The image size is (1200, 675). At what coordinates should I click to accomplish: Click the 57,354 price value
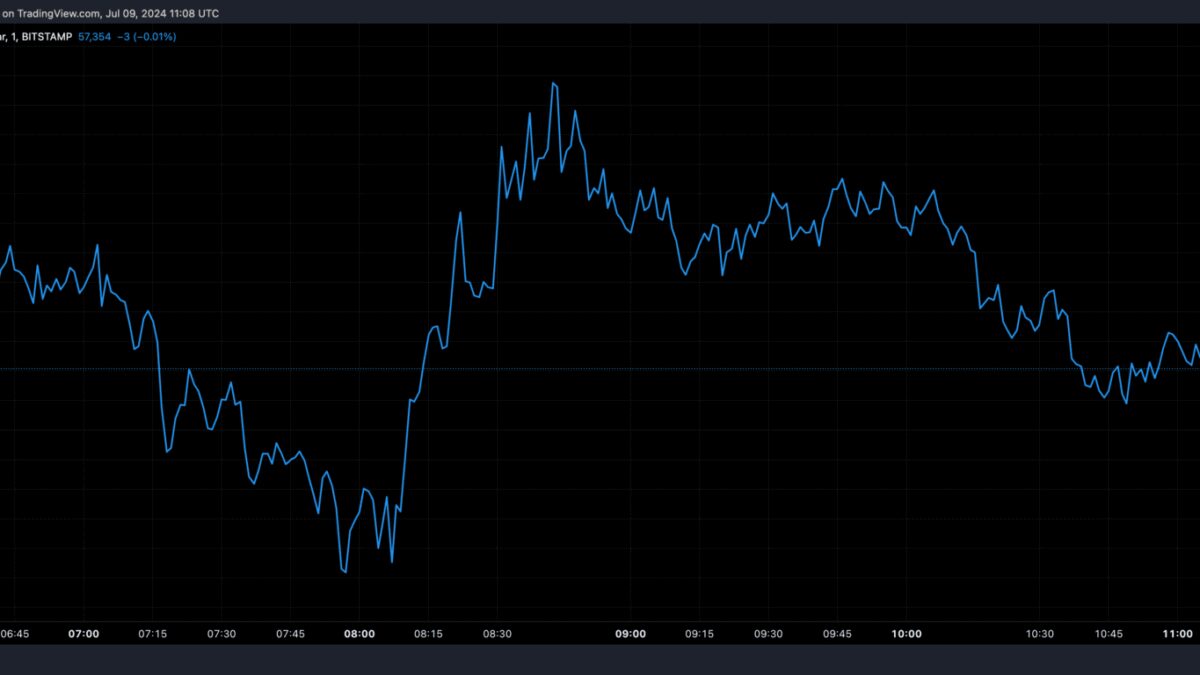pos(96,36)
